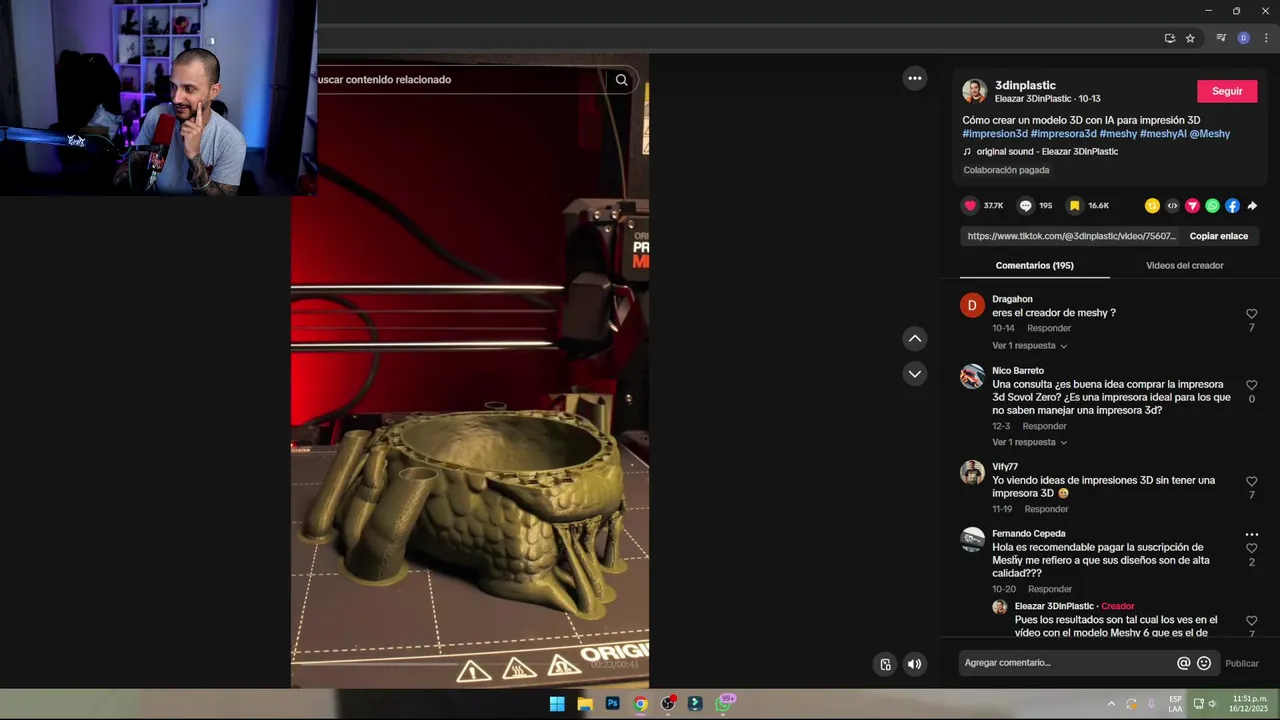This screenshot has height=720, width=1280.
Task: Show hidden system tray icons chevron
Action: [1110, 704]
